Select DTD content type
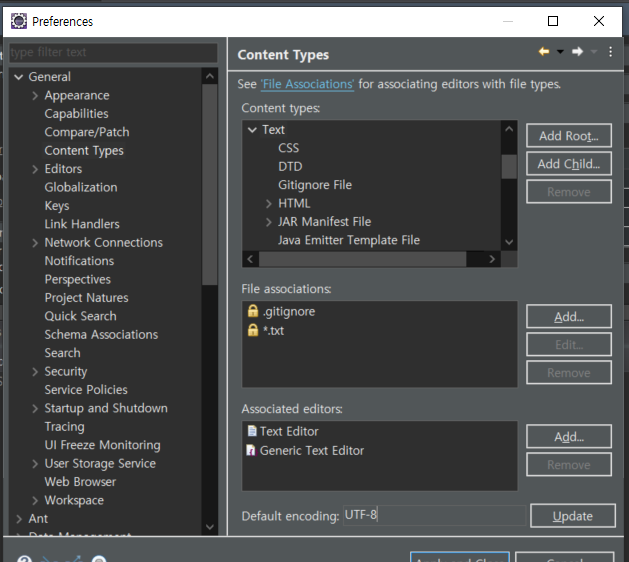This screenshot has height=562, width=629. pyautogui.click(x=290, y=166)
